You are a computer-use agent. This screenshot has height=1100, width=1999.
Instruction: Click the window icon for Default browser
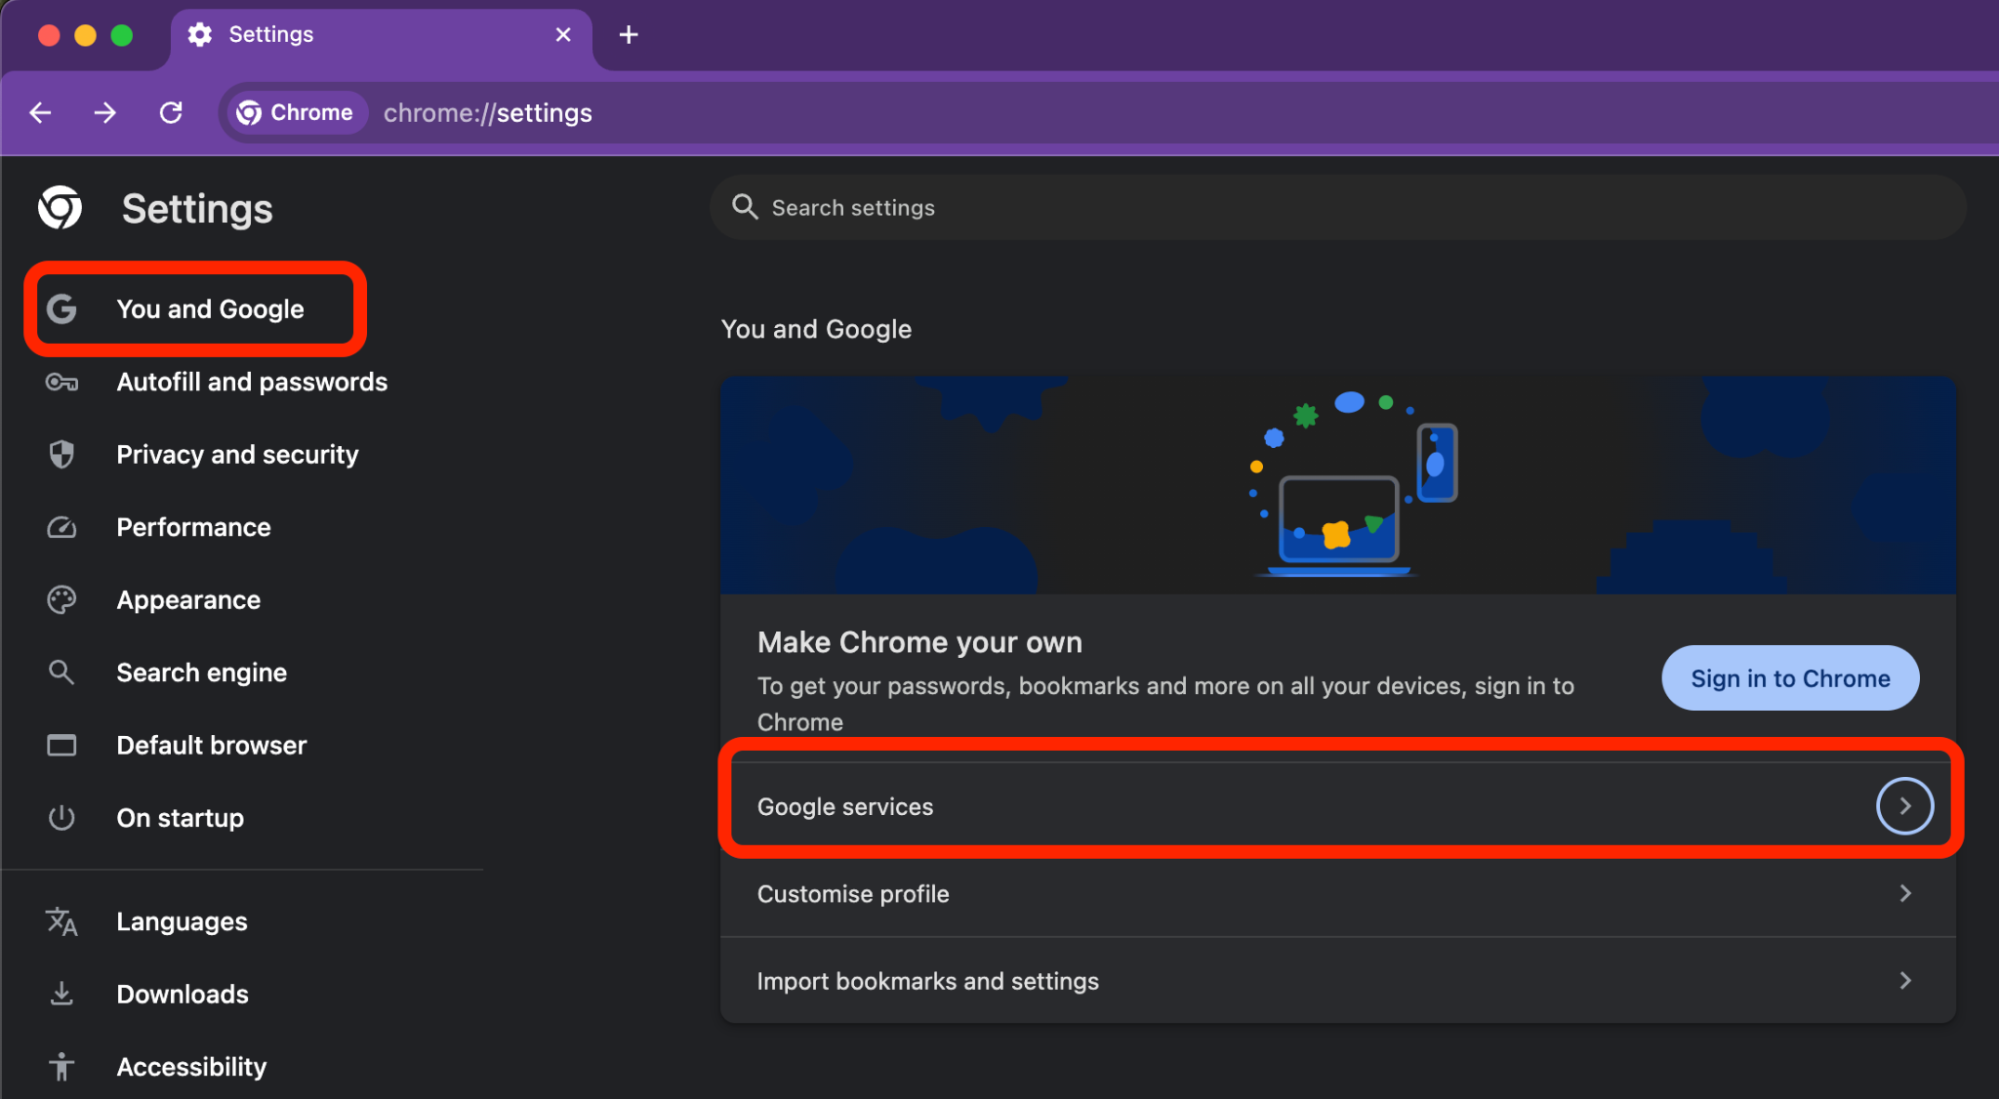pyautogui.click(x=62, y=746)
